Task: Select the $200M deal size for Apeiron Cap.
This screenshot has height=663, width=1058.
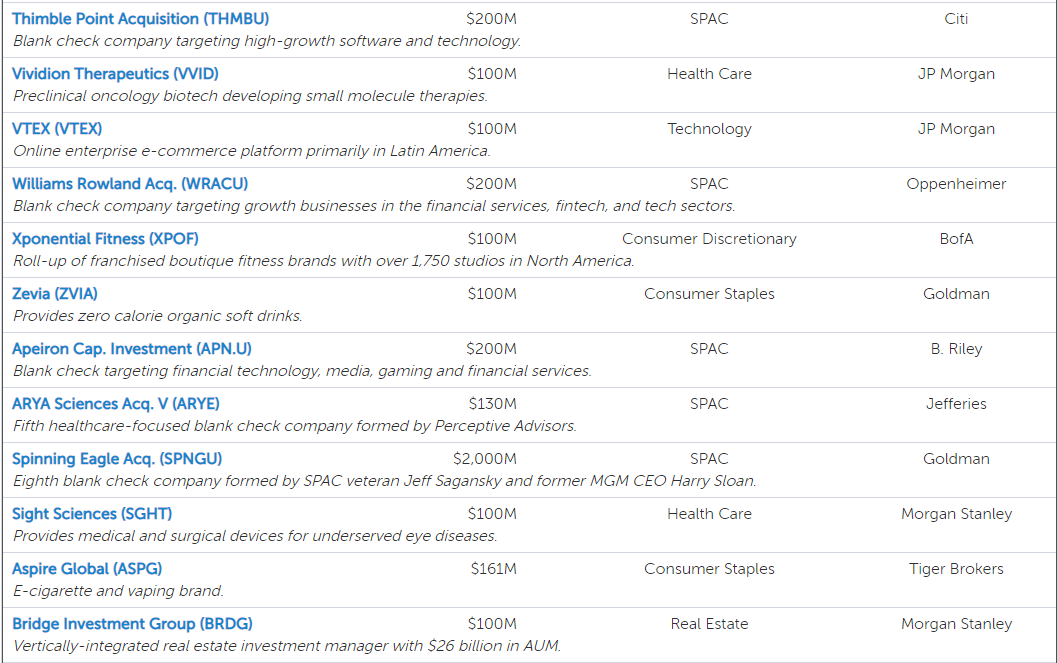Action: [491, 349]
